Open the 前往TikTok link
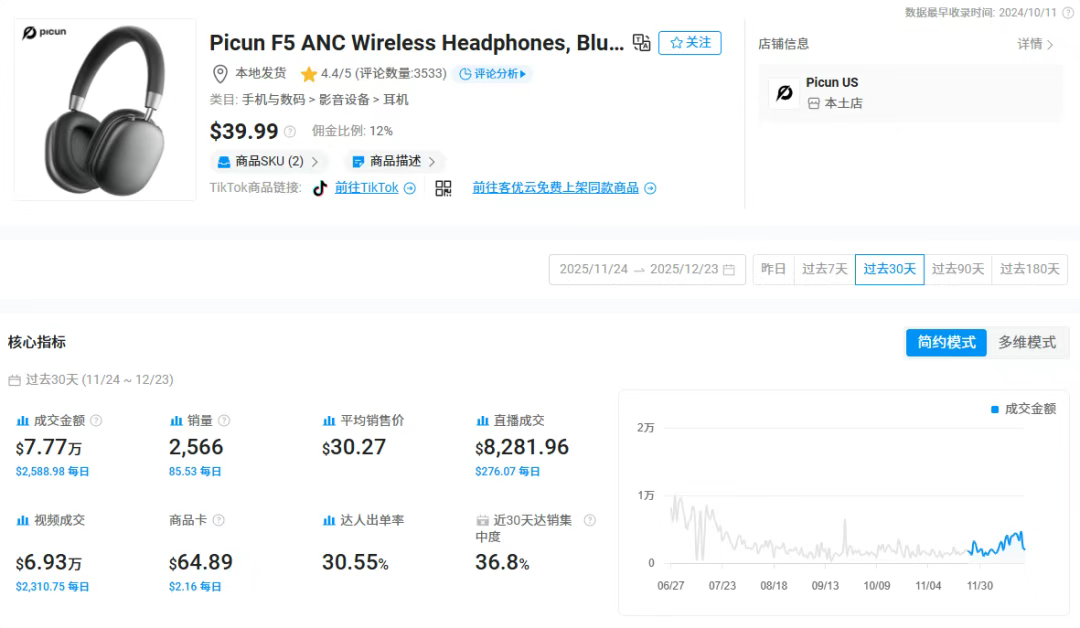 coord(374,188)
